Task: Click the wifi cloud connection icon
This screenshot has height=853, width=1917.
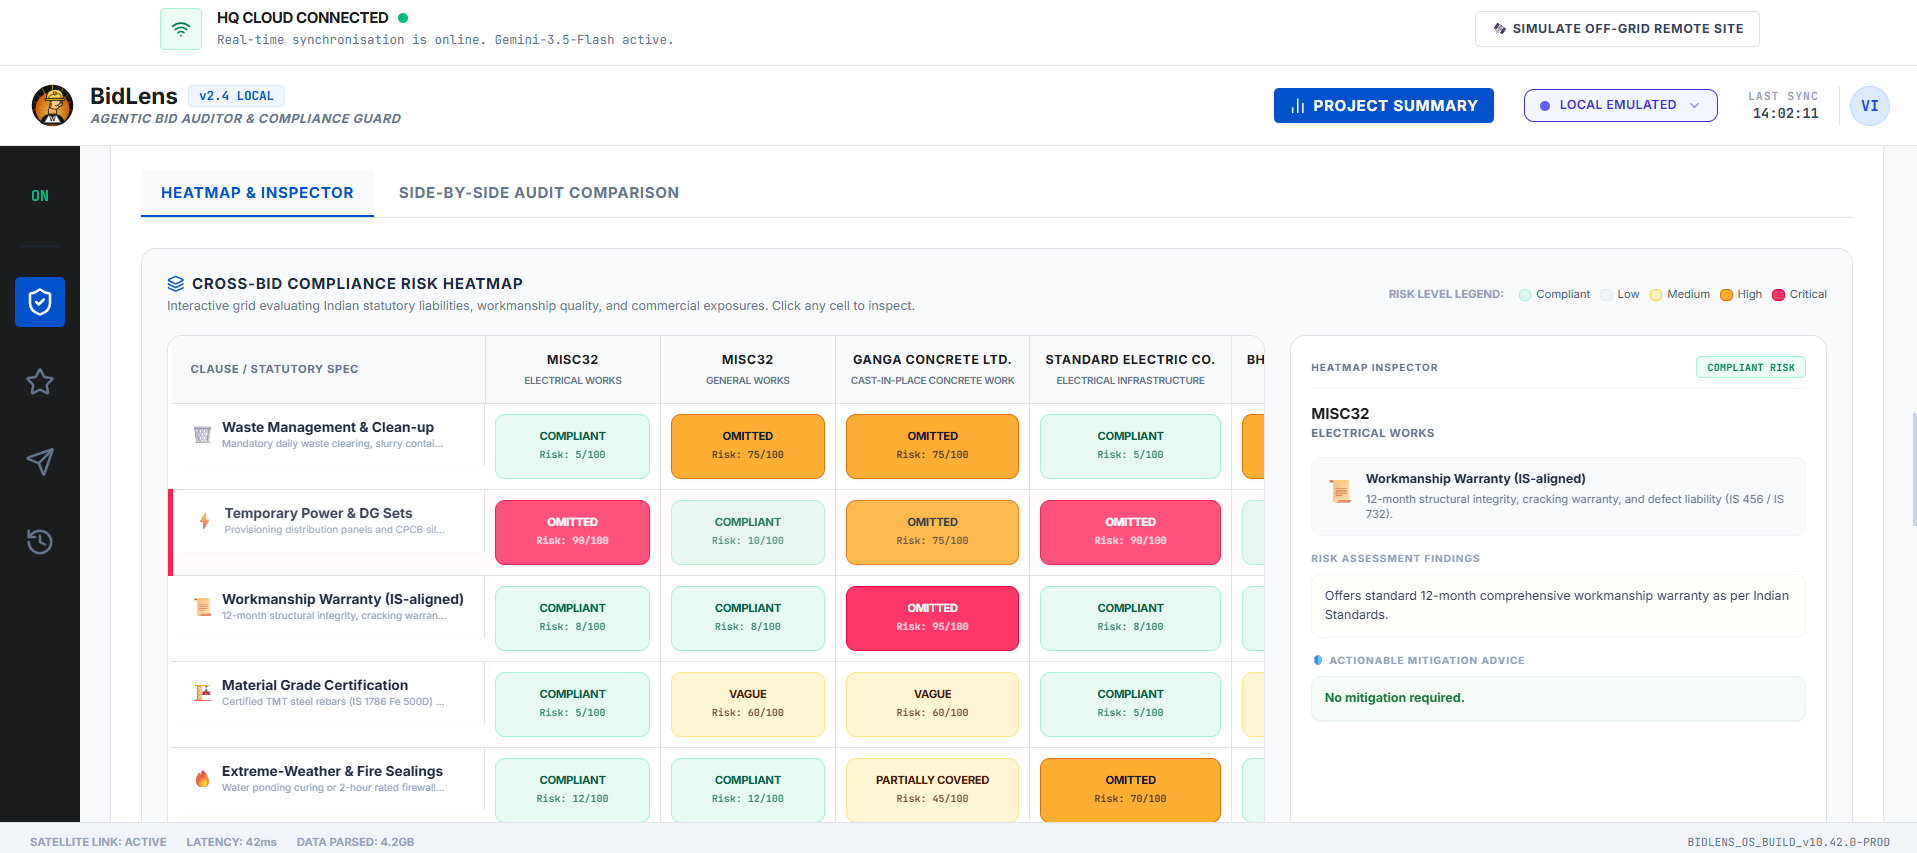Action: pos(181,29)
